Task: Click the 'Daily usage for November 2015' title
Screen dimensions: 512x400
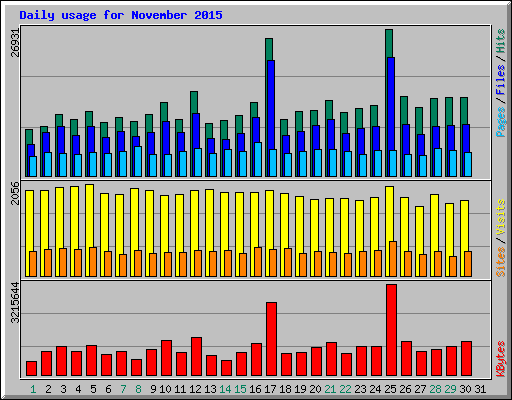Action: pos(121,15)
